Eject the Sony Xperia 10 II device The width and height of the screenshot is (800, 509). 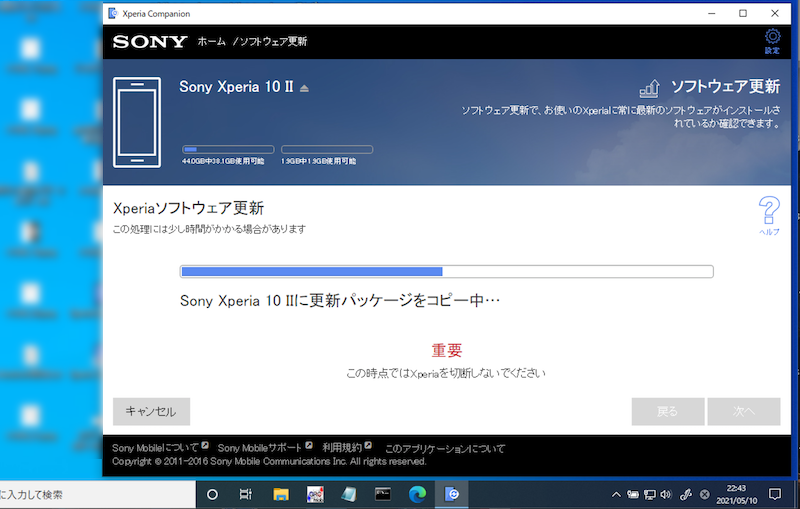(x=304, y=88)
